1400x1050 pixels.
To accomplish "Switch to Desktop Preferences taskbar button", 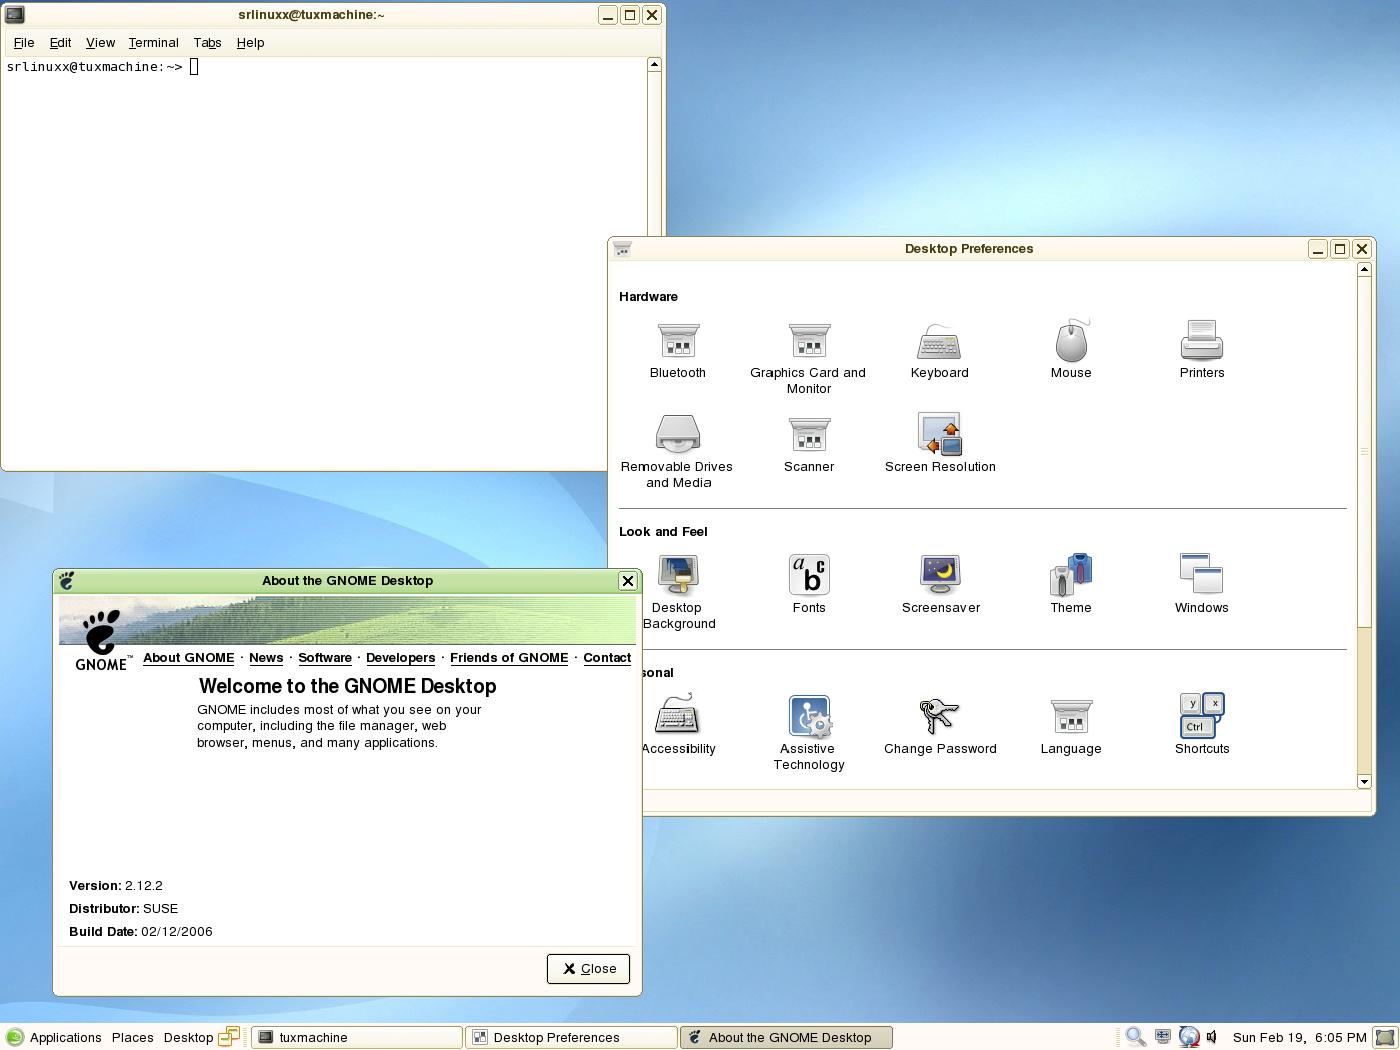I will tap(571, 1037).
